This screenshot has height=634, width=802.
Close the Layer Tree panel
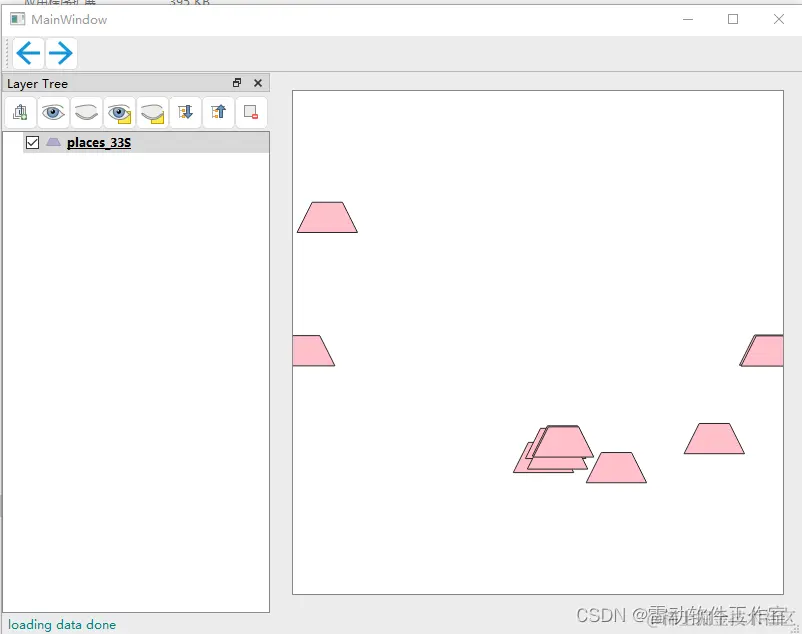click(258, 83)
